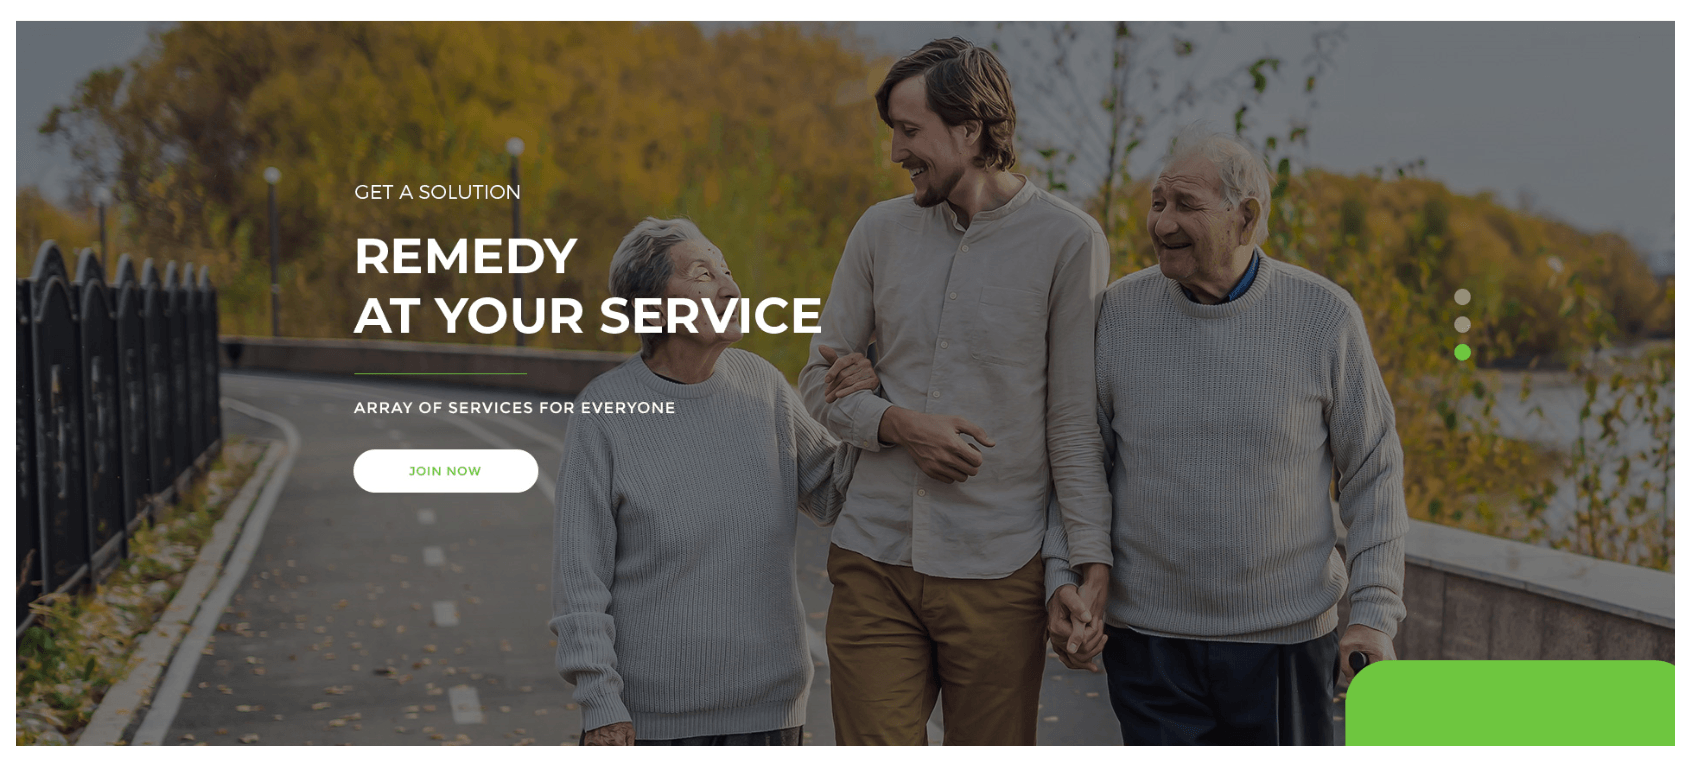Click the two men's clasped hands
The height and width of the screenshot is (775, 1698).
click(x=1077, y=622)
